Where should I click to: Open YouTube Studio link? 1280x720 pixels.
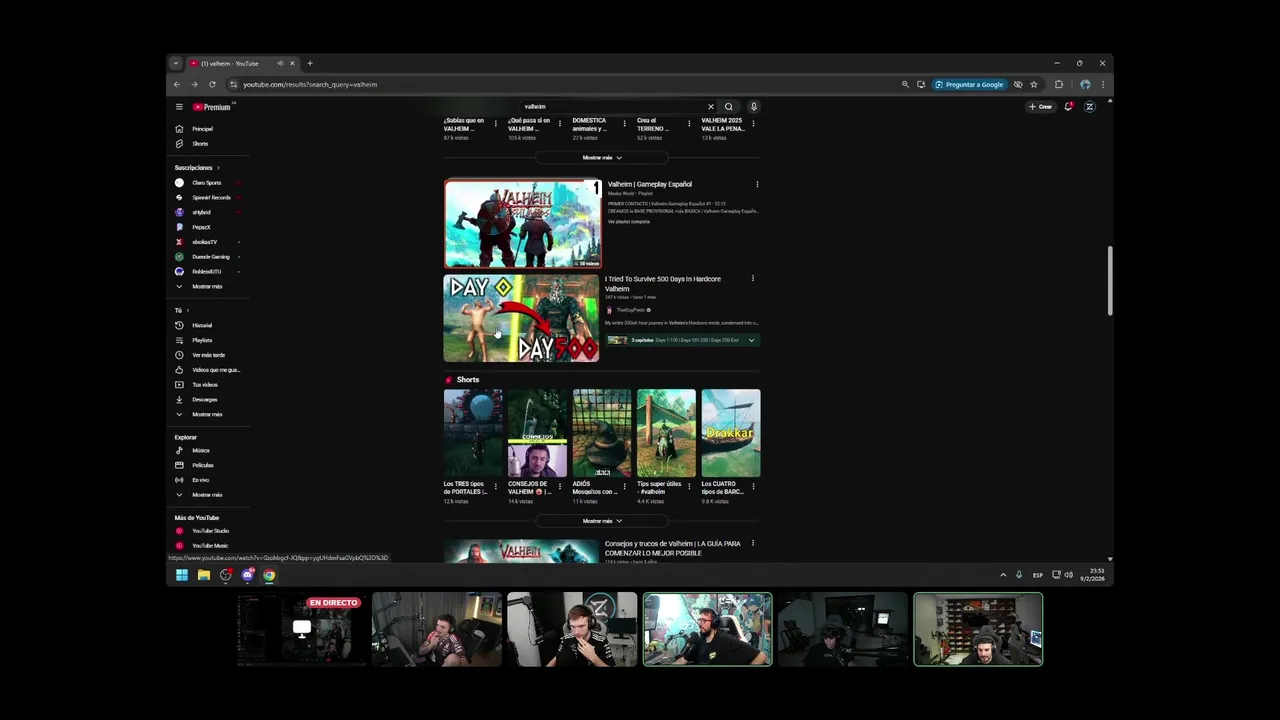click(210, 531)
